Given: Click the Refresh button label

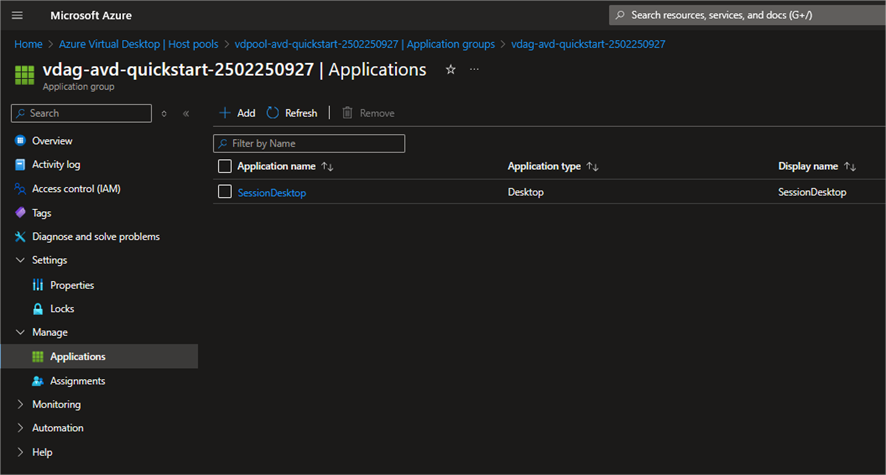Looking at the screenshot, I should [301, 113].
